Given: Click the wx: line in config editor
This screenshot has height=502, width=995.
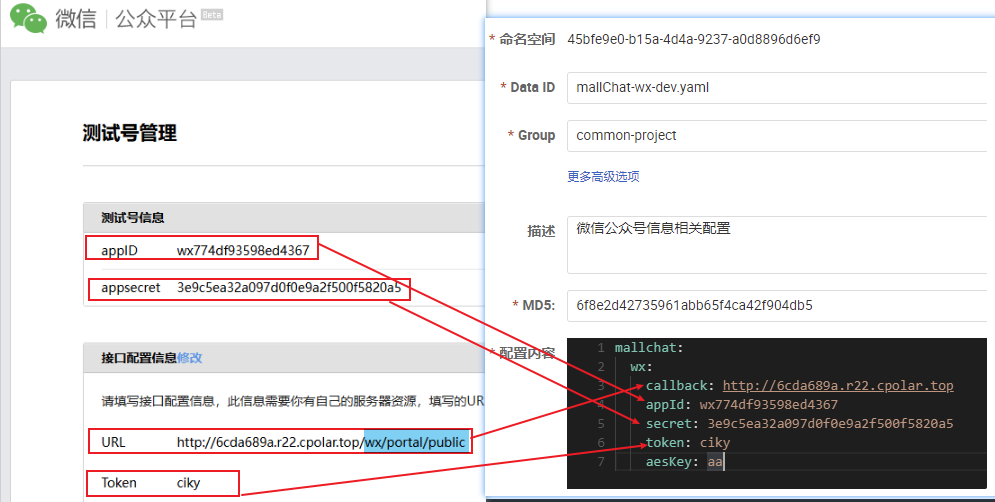Looking at the screenshot, I should (x=641, y=367).
